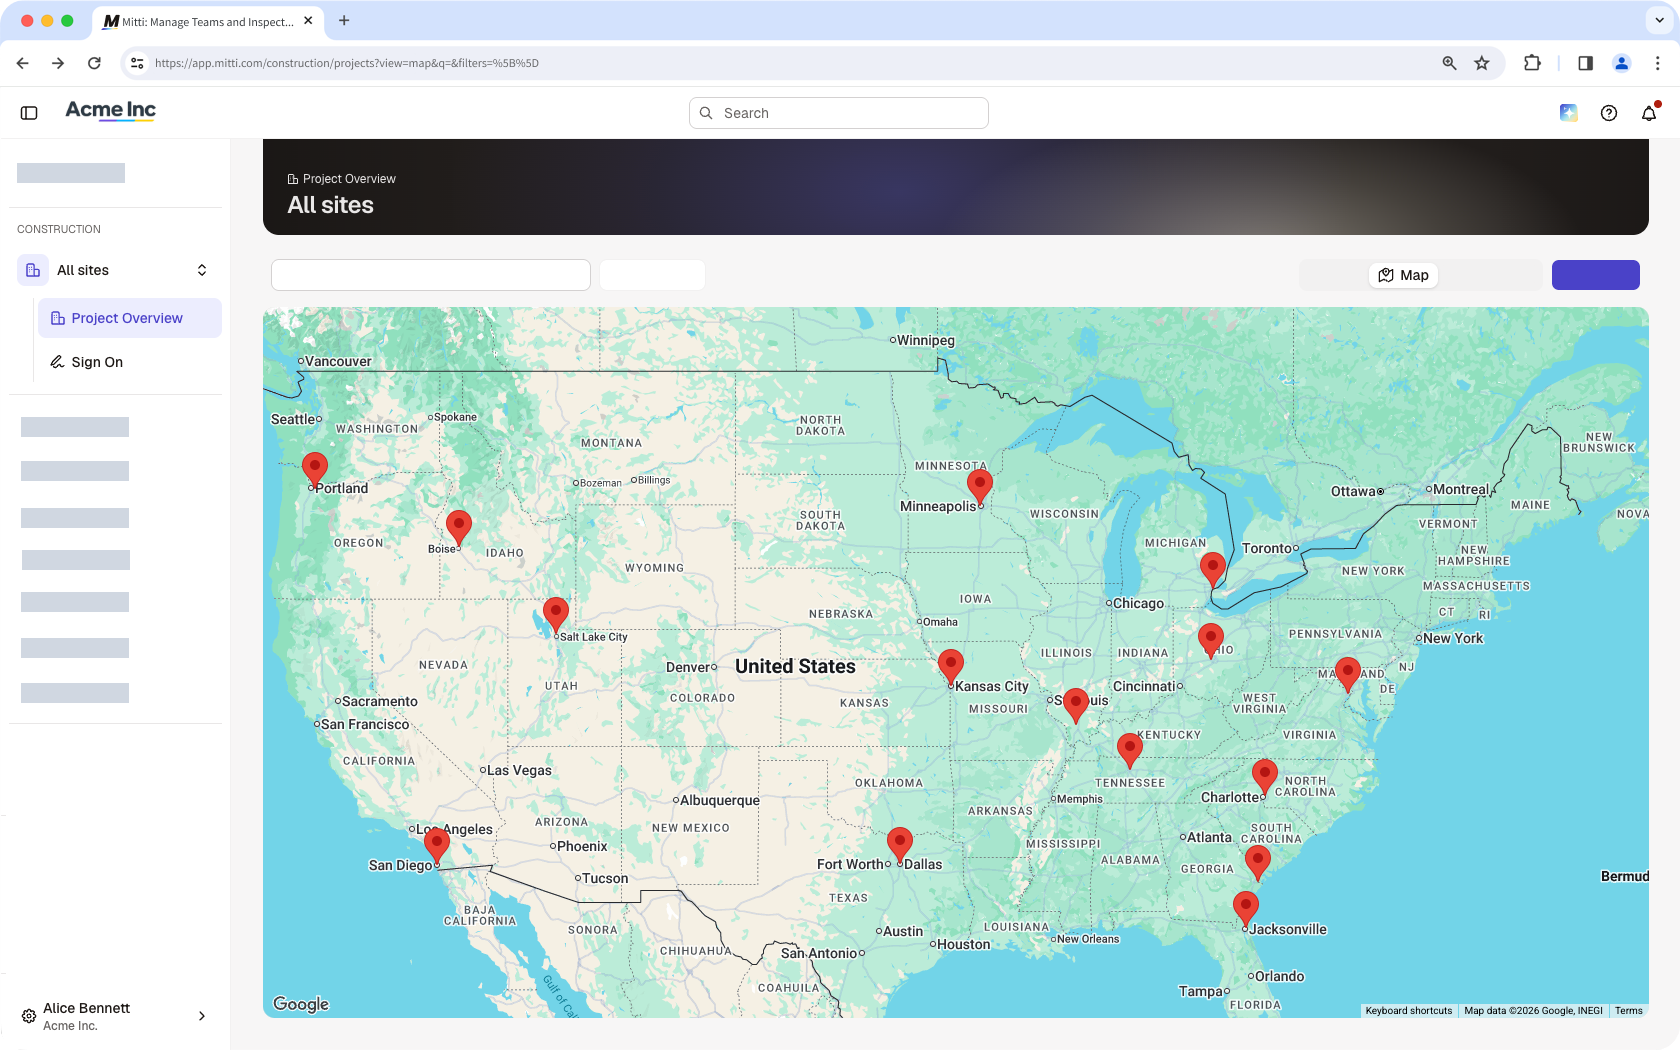This screenshot has width=1680, height=1050.
Task: Expand the browser tab list chevron
Action: (1659, 20)
